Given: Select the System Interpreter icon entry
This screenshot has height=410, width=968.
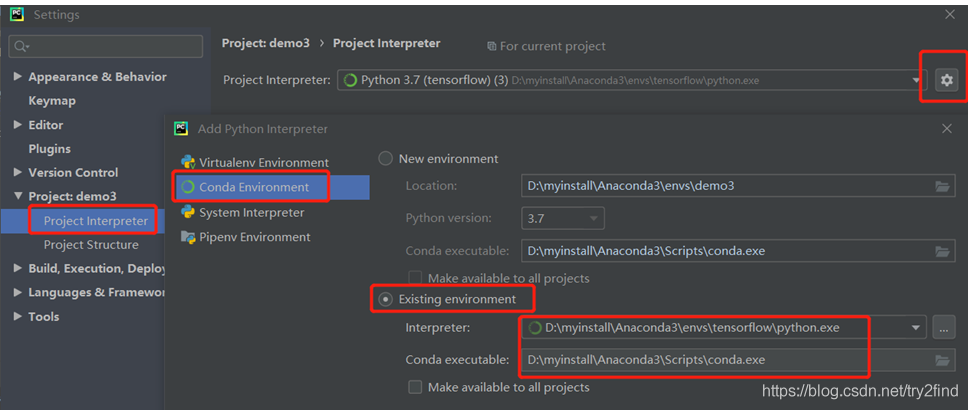Looking at the screenshot, I should click(188, 212).
